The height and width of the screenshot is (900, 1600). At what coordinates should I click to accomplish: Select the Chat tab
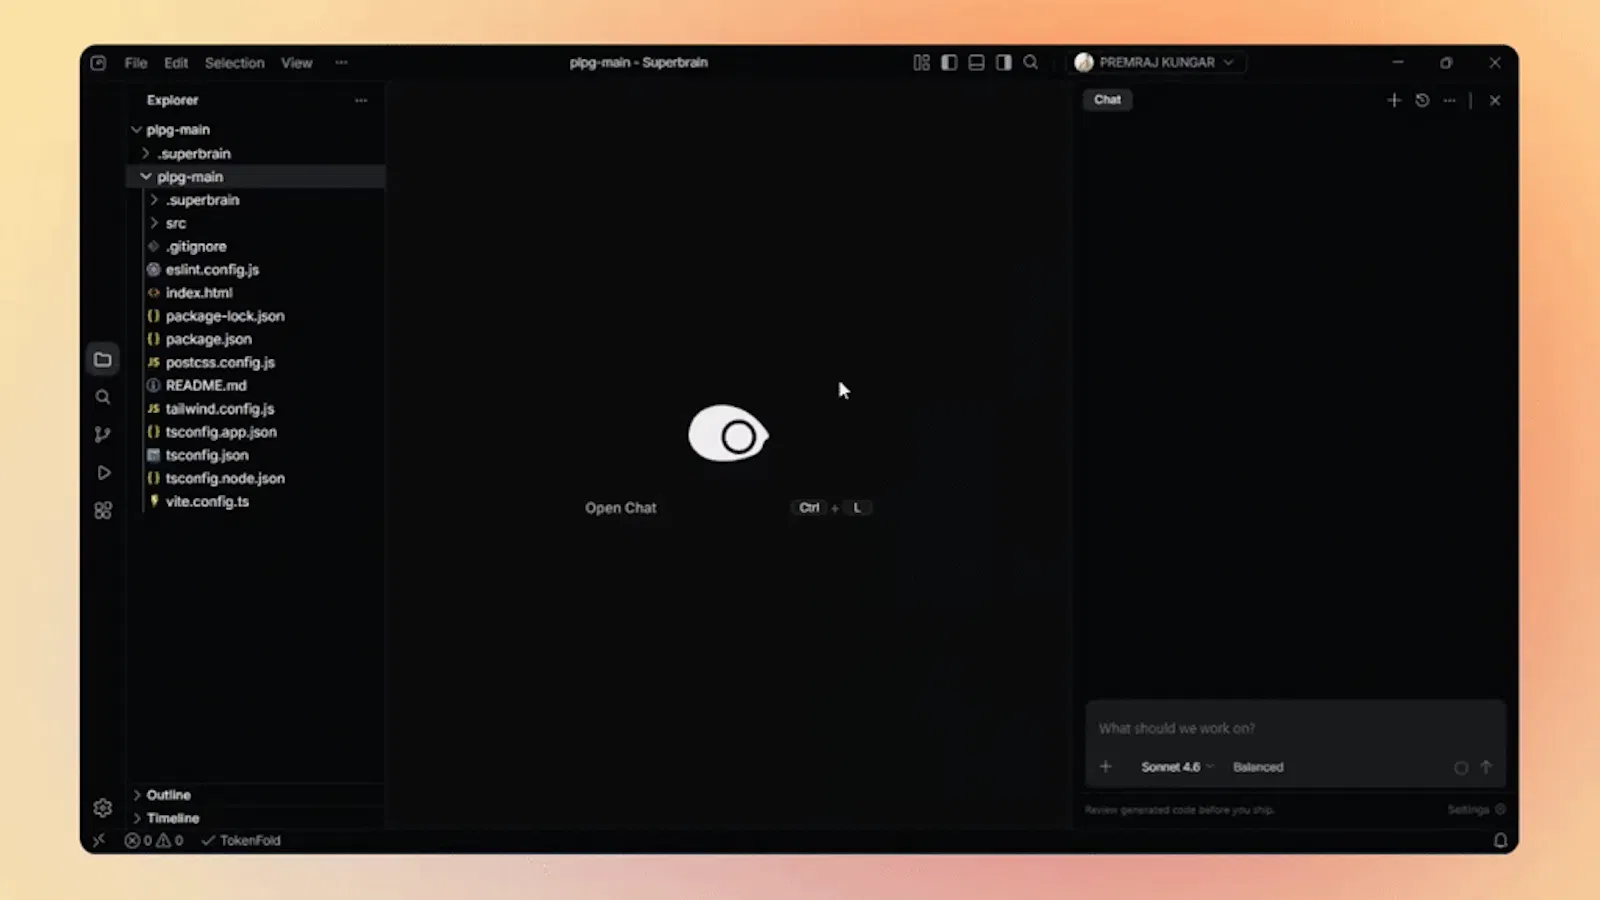[1107, 99]
